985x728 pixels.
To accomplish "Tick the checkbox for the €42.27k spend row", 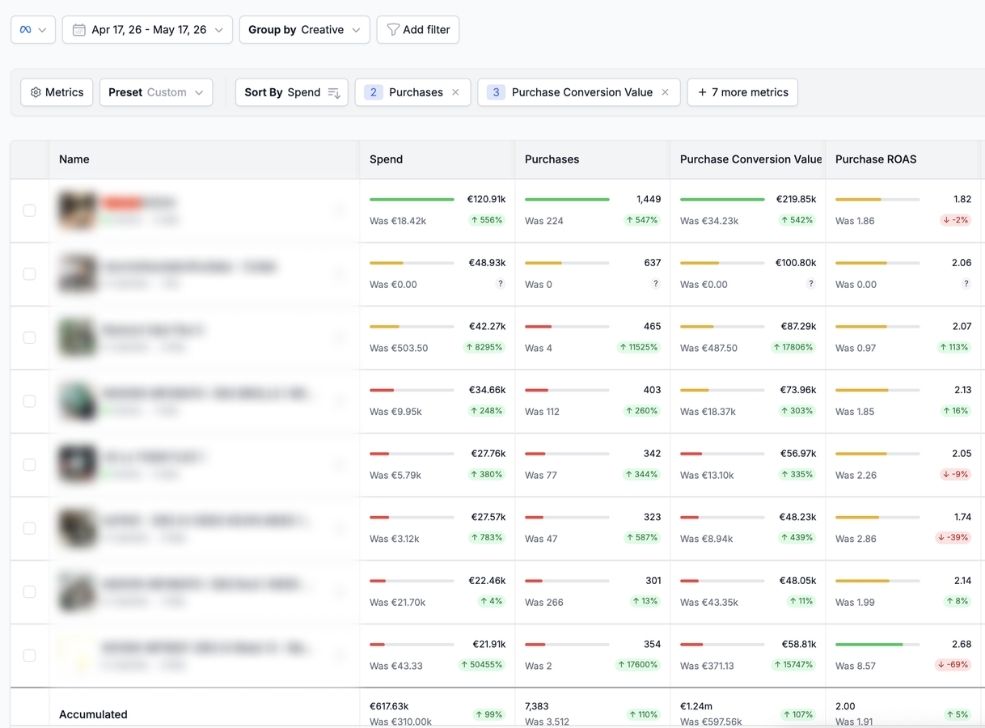I will (30, 337).
